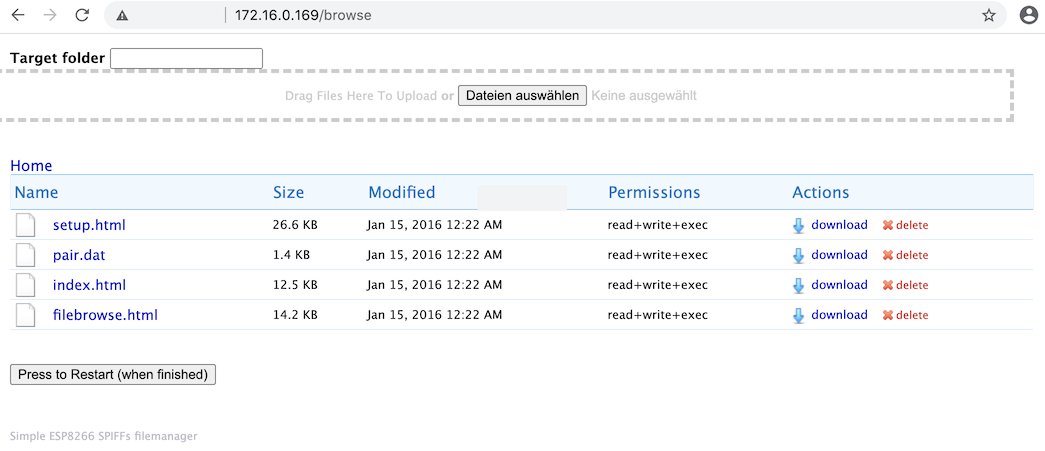Click the read+write+exec permissions of index.html
1045x451 pixels.
pyautogui.click(x=658, y=285)
